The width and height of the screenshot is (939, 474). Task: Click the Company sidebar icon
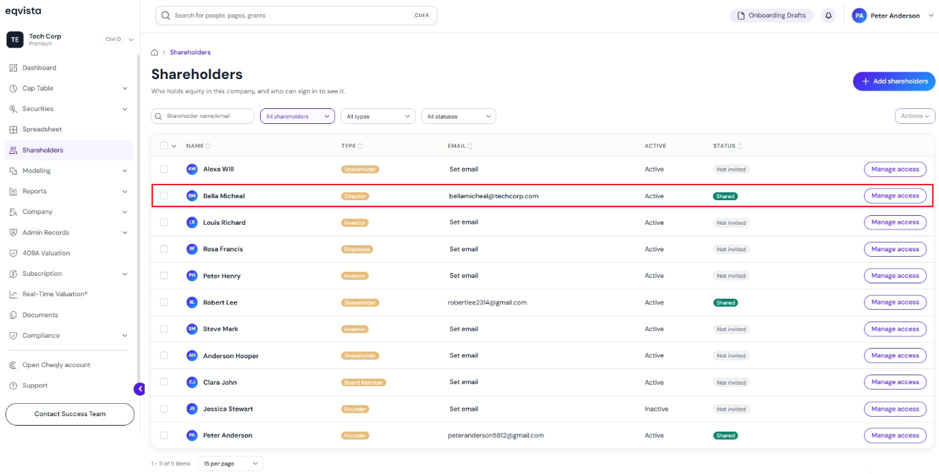click(x=13, y=212)
